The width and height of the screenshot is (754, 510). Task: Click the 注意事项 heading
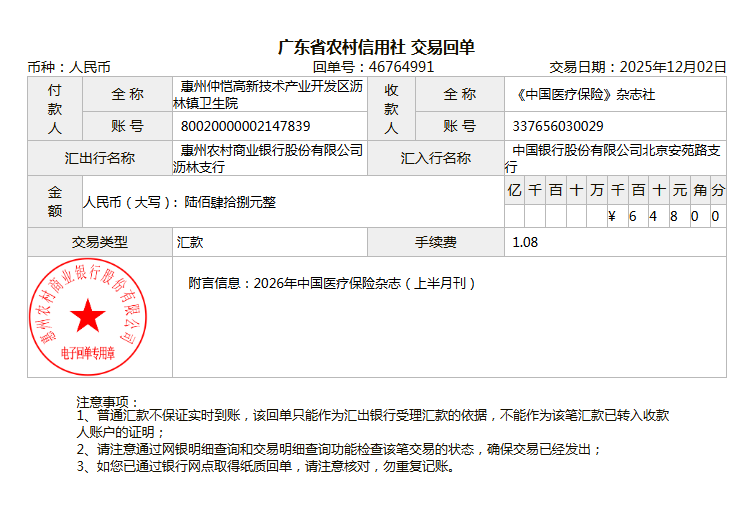tap(109, 401)
